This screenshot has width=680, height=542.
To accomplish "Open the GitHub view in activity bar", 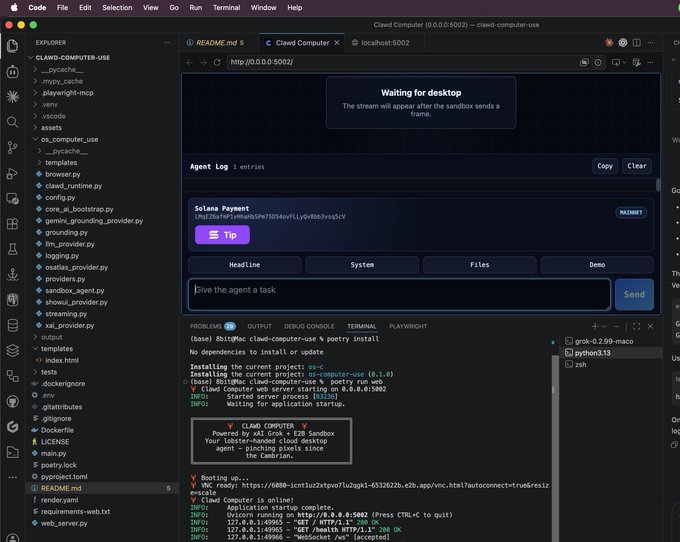I will [13, 402].
